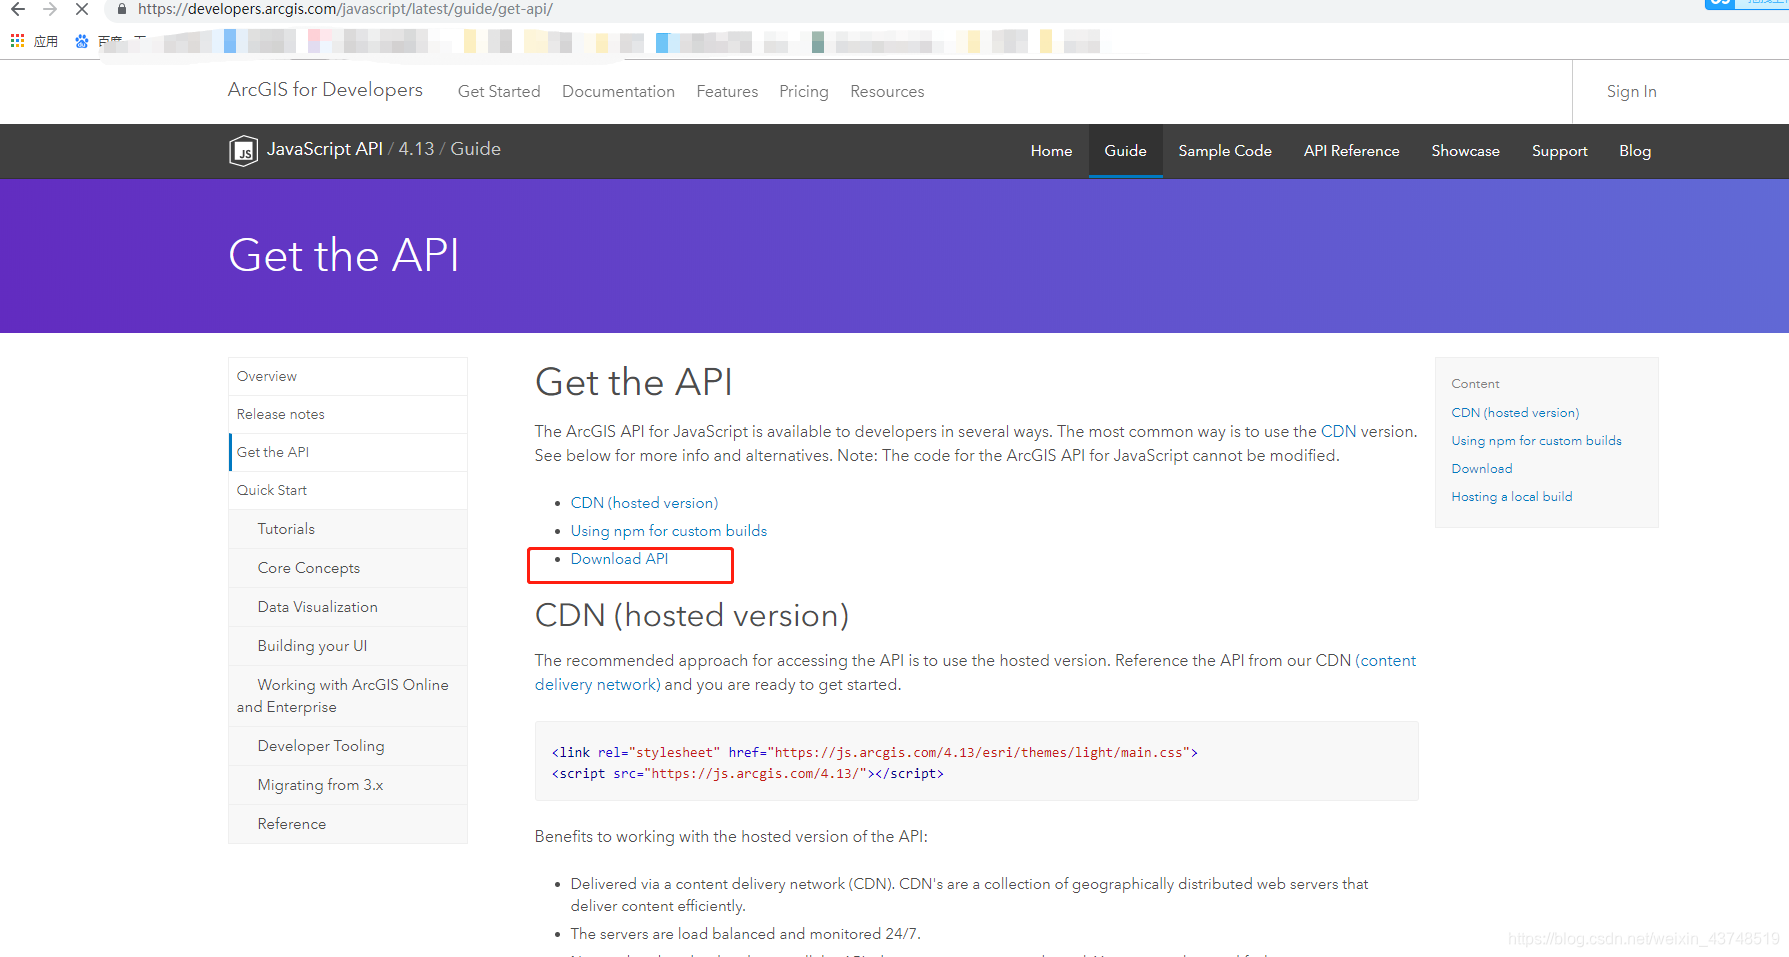Screen dimensions: 1789x957
Task: Open the Resources menu item
Action: pyautogui.click(x=887, y=92)
